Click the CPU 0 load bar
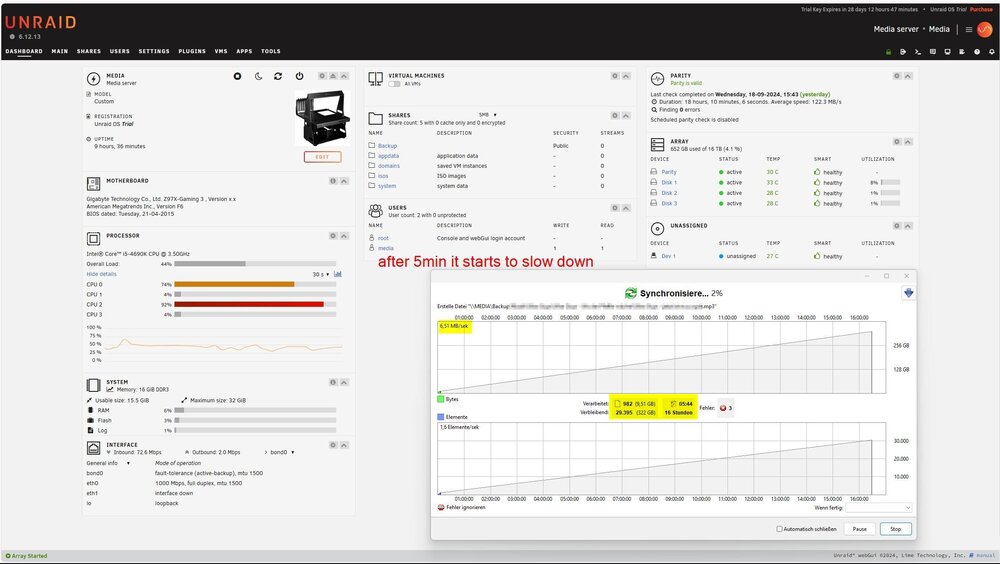This screenshot has height=564, width=1000. tap(255, 285)
